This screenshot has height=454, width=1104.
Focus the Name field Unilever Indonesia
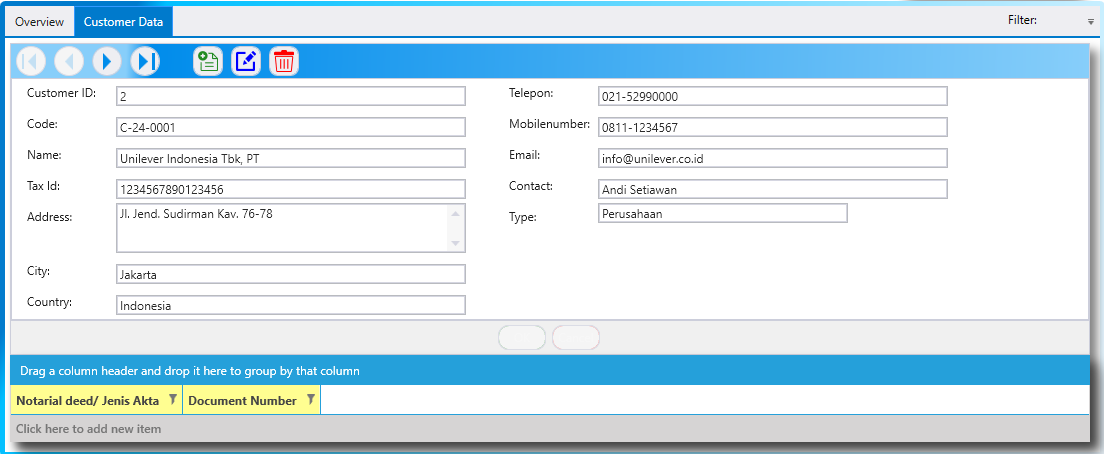pyautogui.click(x=291, y=158)
